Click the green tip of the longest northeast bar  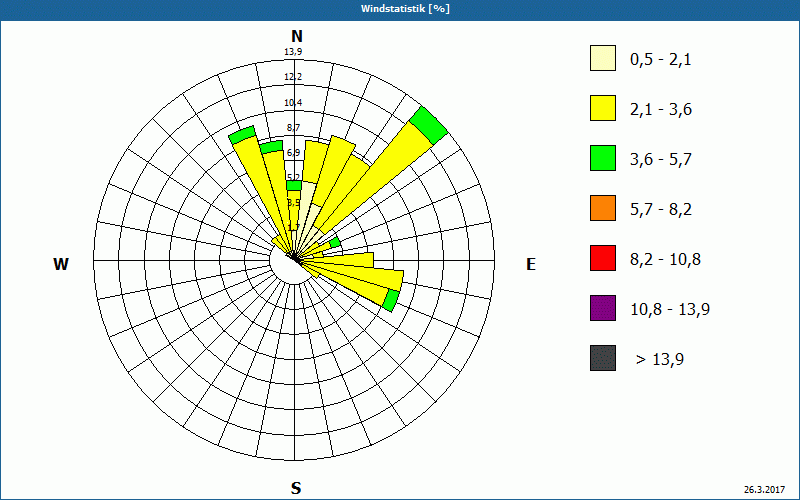click(429, 126)
